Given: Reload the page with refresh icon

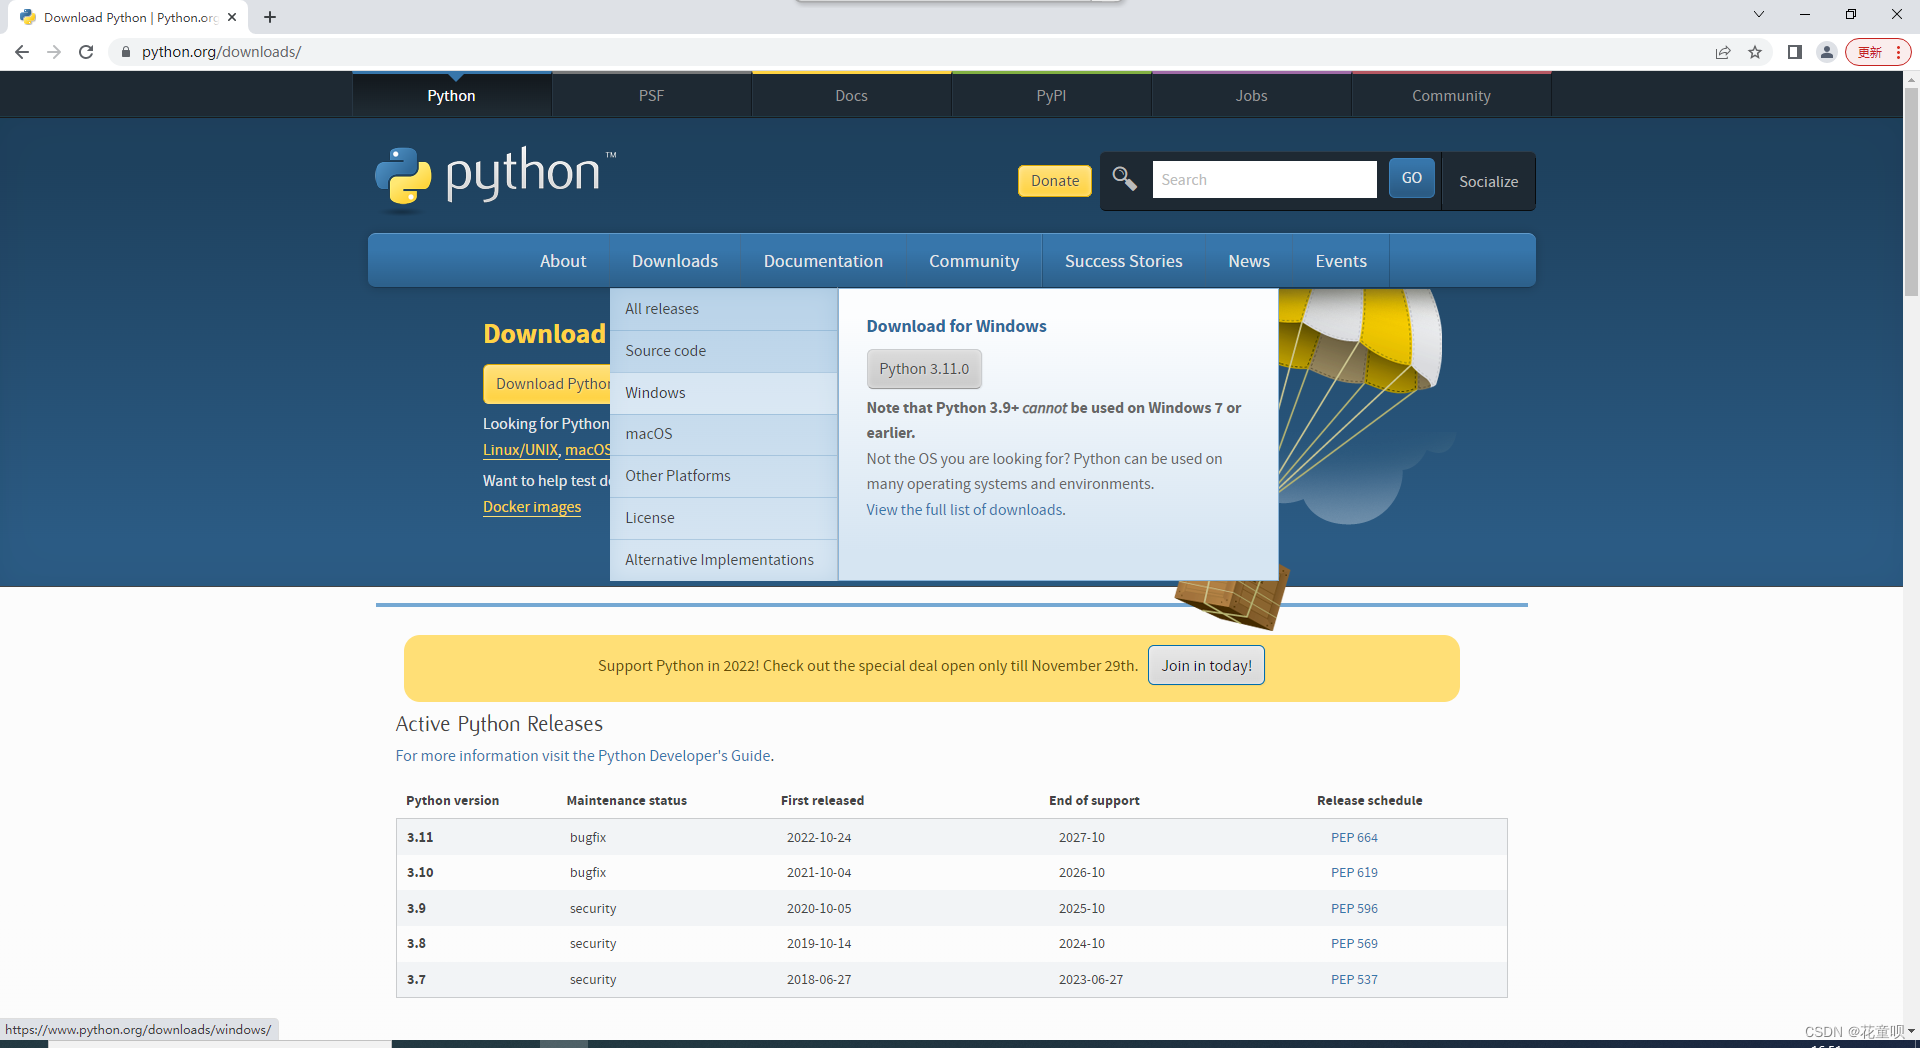Looking at the screenshot, I should [x=86, y=52].
